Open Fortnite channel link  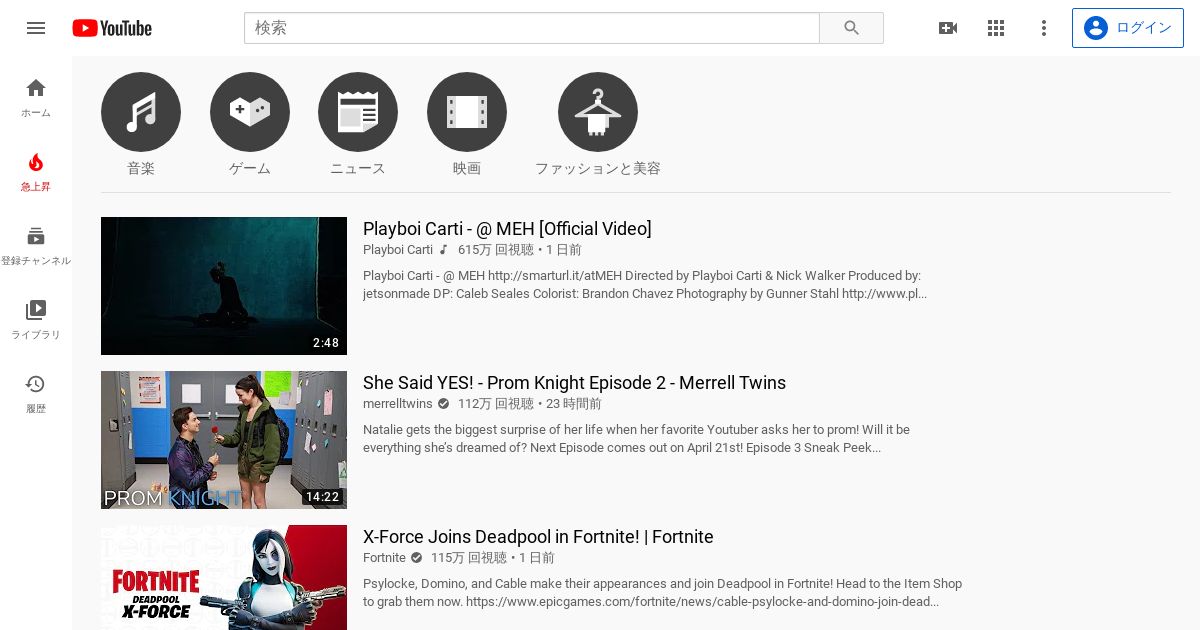tap(384, 558)
